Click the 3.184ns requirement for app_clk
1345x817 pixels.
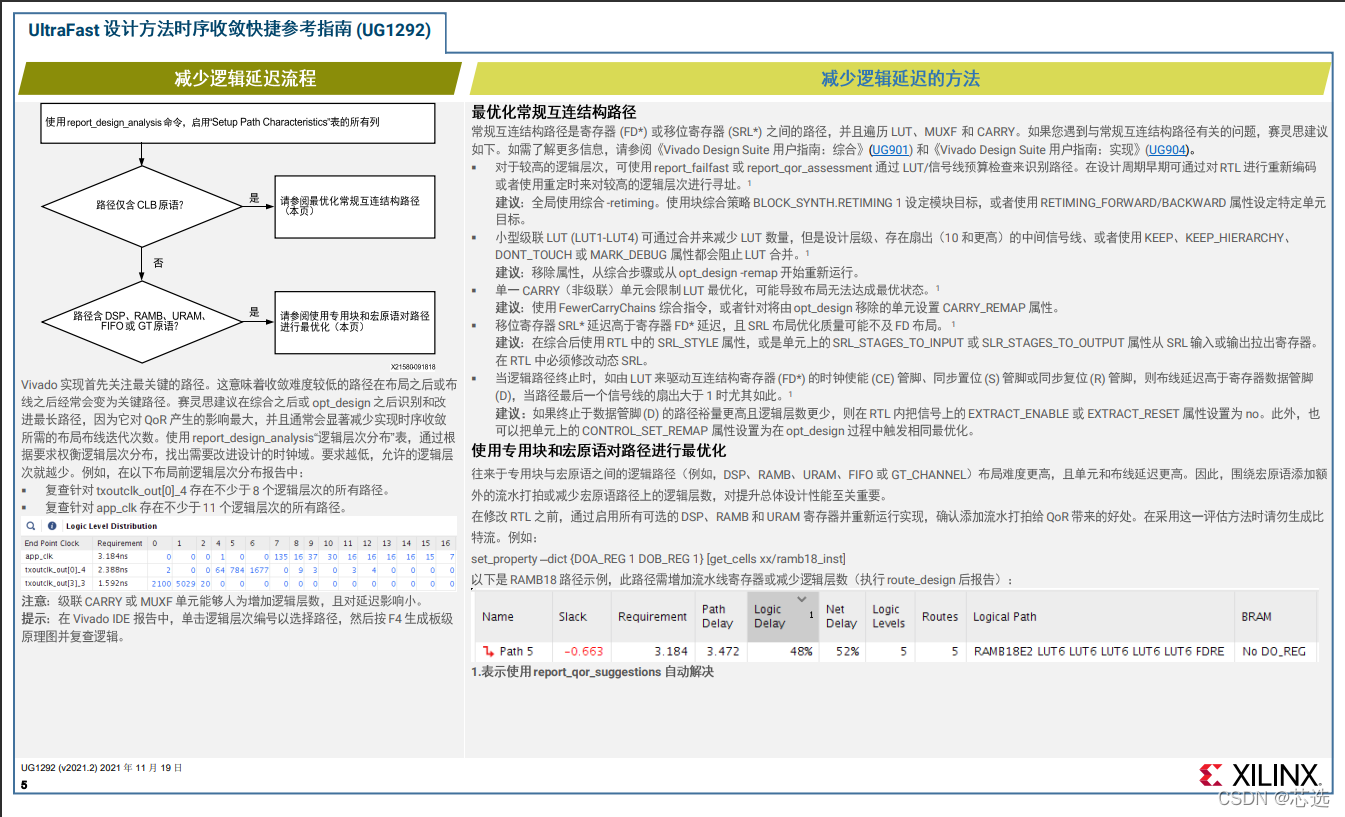point(112,557)
